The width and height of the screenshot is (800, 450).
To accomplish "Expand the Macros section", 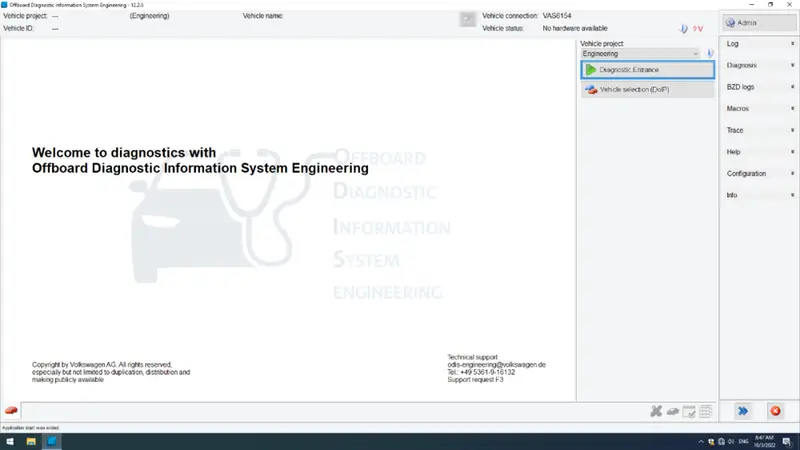I will [x=759, y=109].
